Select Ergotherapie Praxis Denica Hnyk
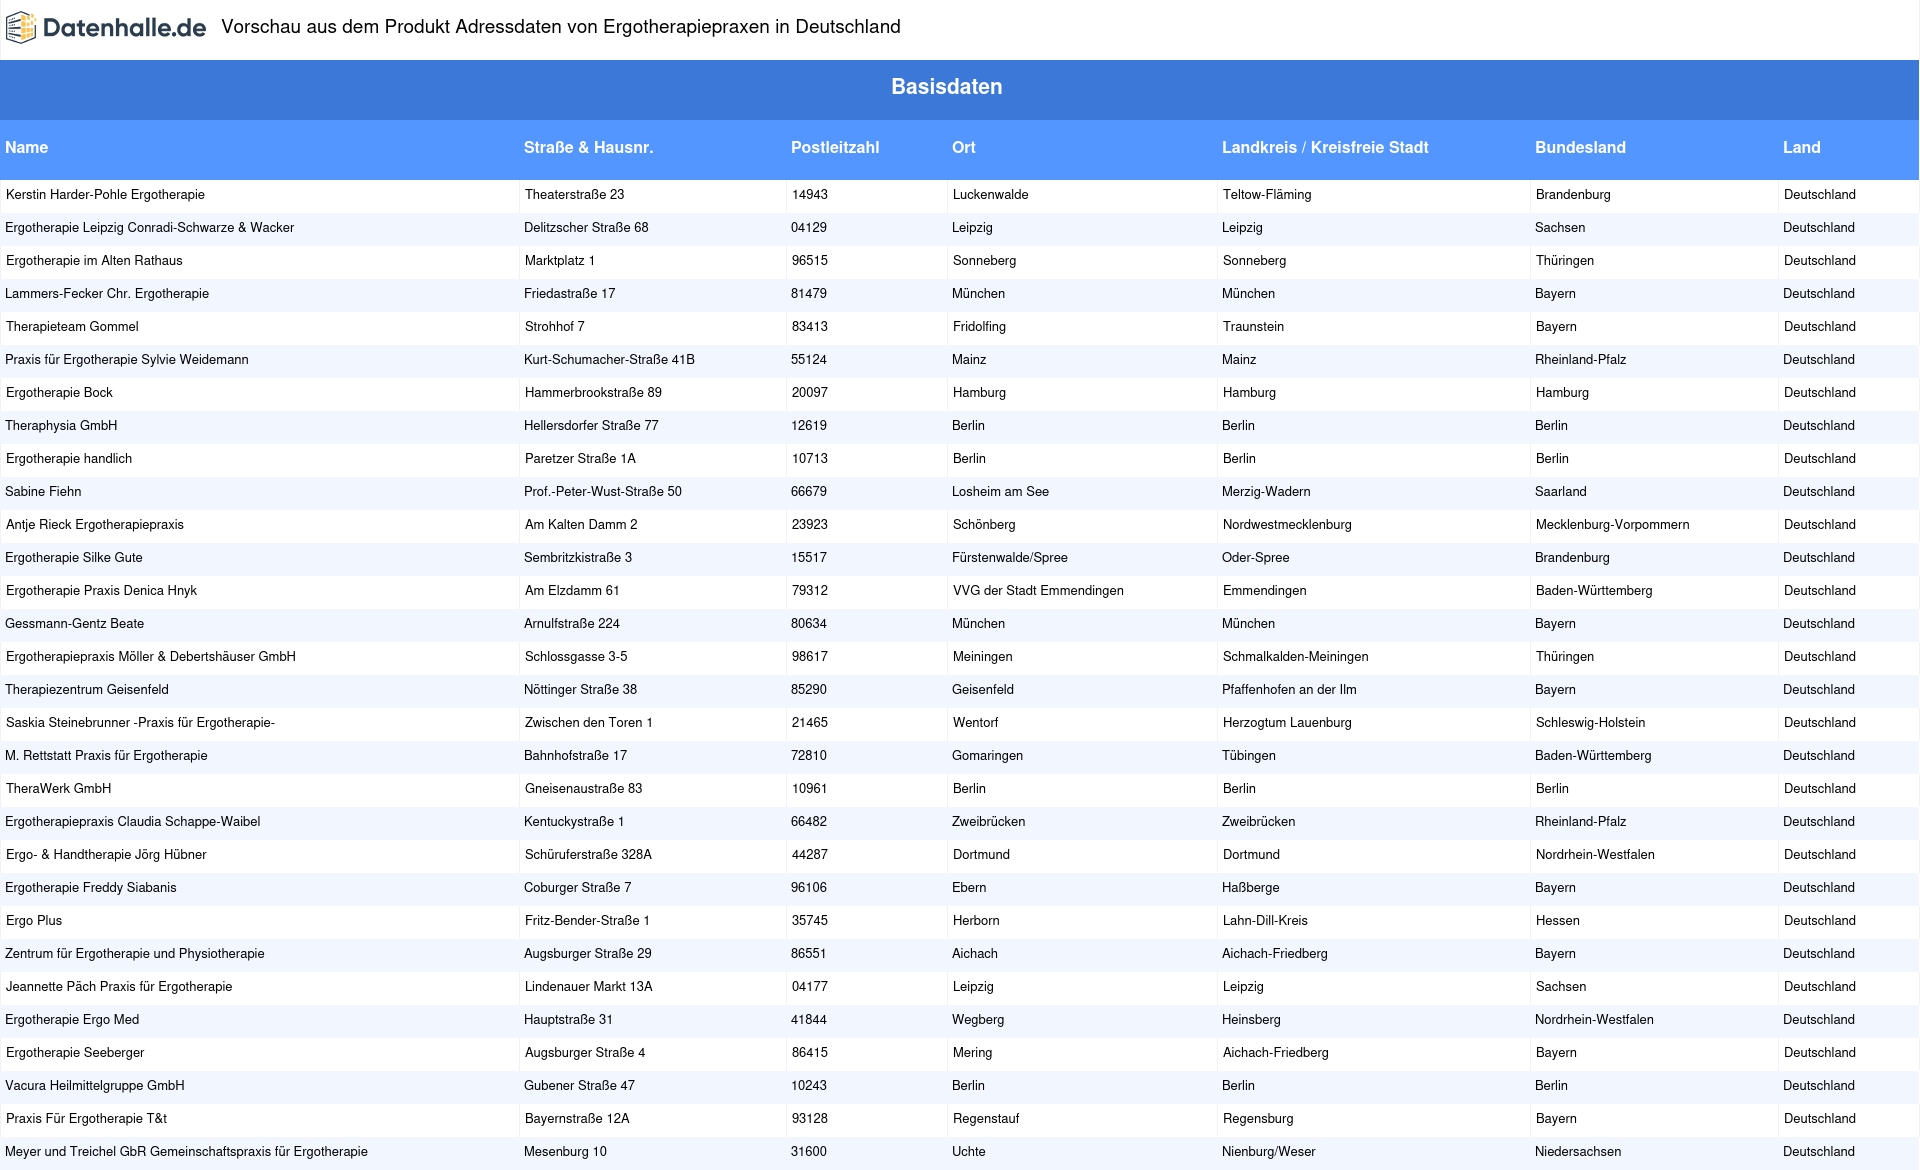This screenshot has width=1920, height=1170. (x=101, y=591)
